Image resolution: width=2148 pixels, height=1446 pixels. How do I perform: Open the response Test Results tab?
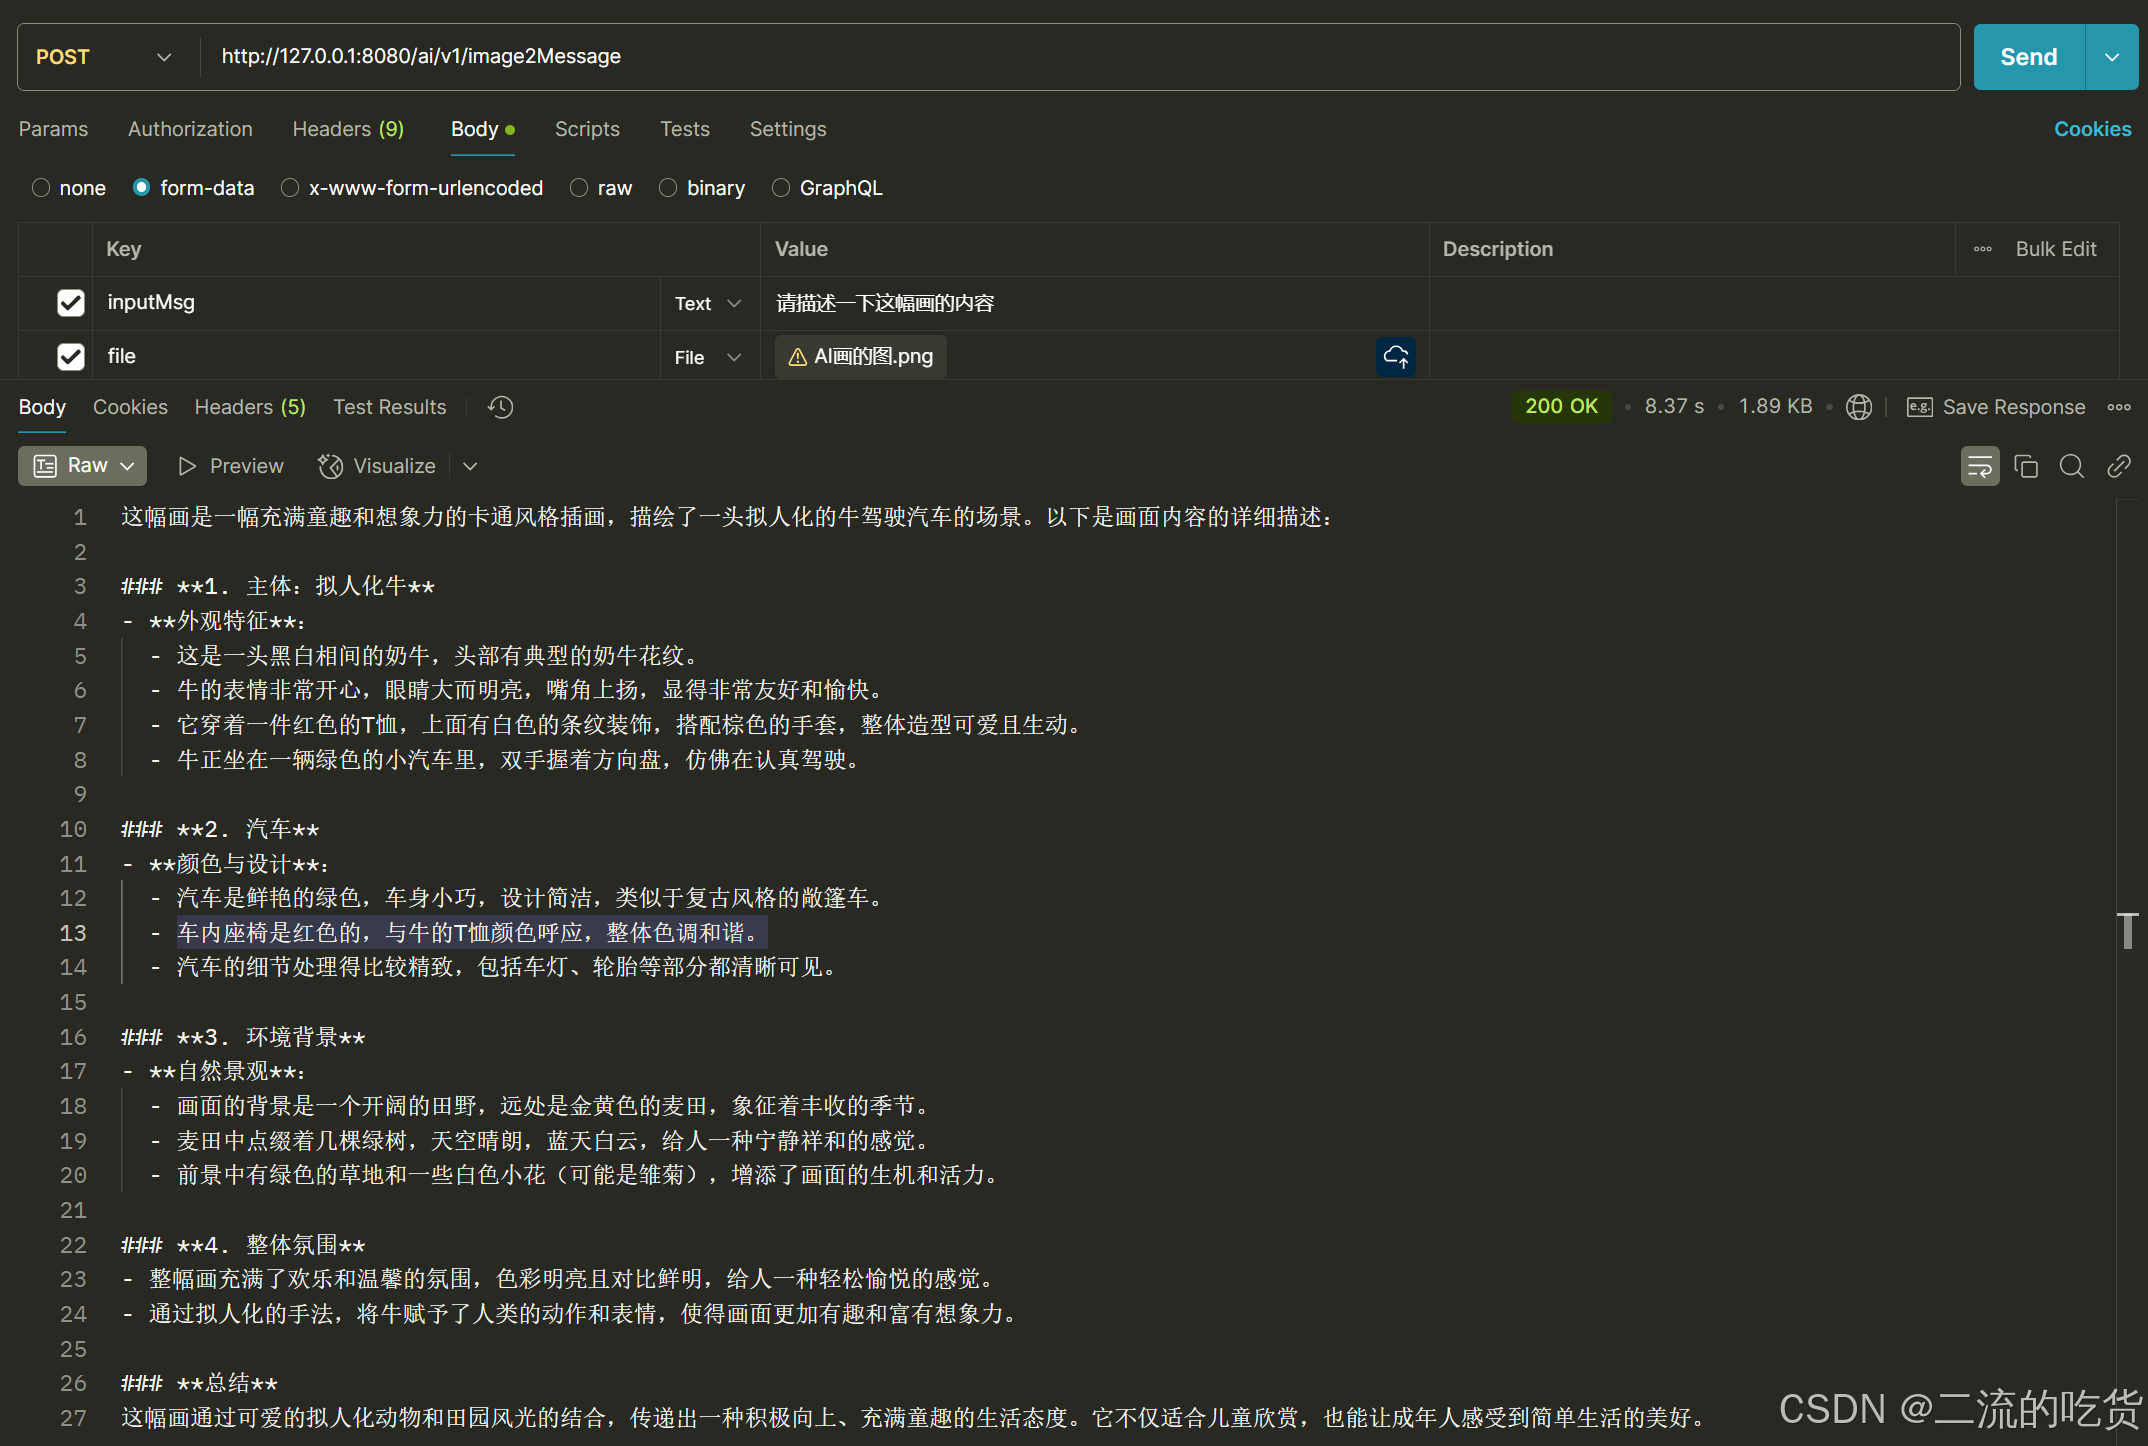[389, 407]
